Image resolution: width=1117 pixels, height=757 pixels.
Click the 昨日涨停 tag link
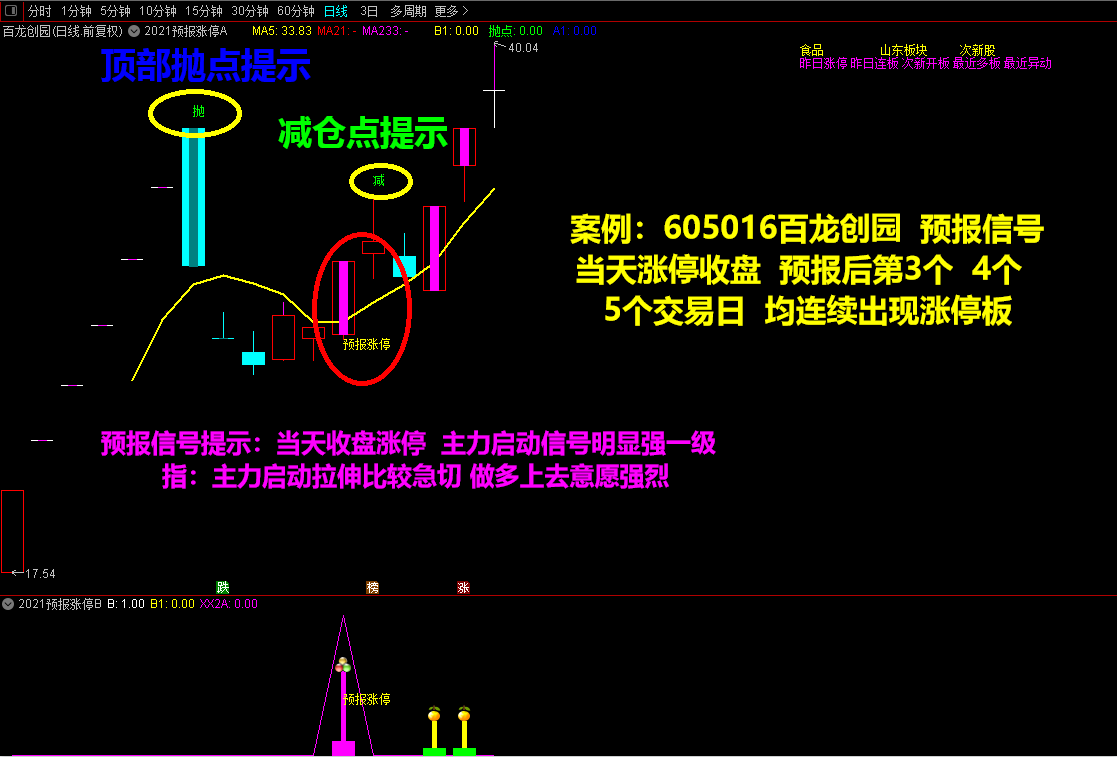click(823, 63)
